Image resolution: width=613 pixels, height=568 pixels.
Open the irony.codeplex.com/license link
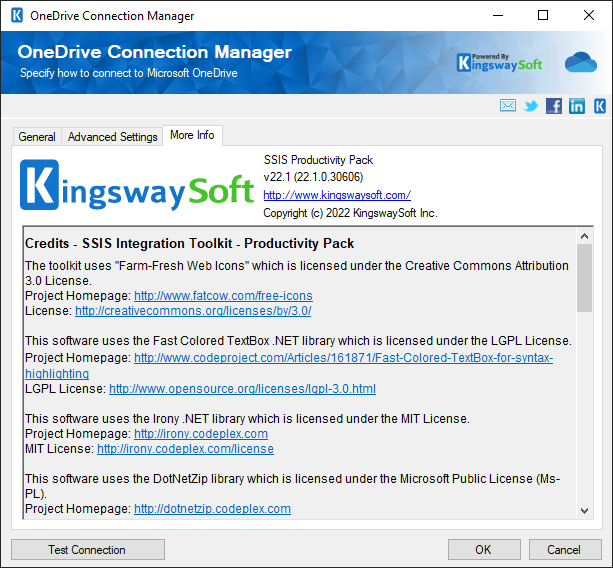click(185, 449)
